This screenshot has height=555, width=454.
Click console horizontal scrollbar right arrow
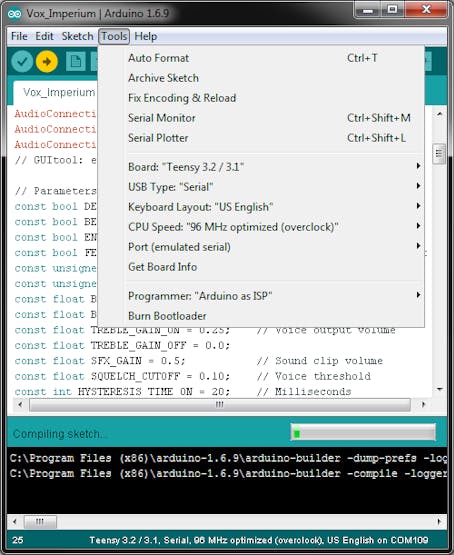[439, 521]
